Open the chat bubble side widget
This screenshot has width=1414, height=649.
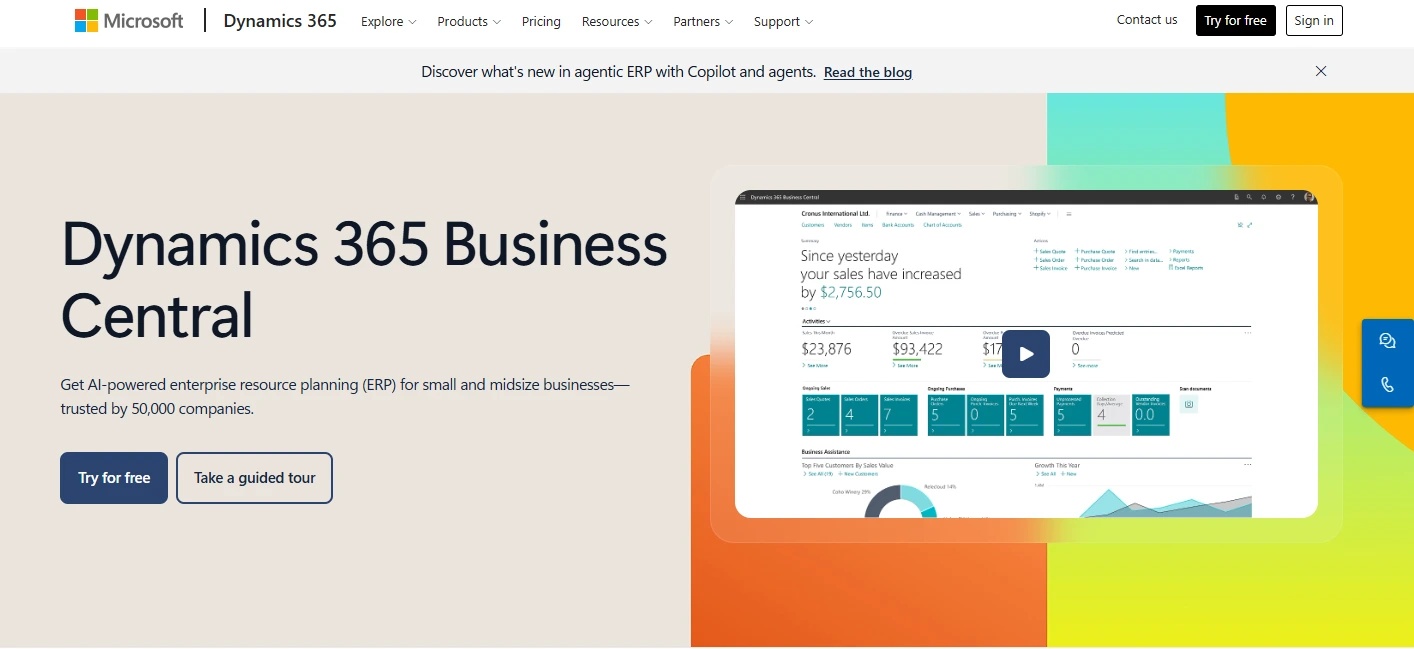tap(1387, 341)
